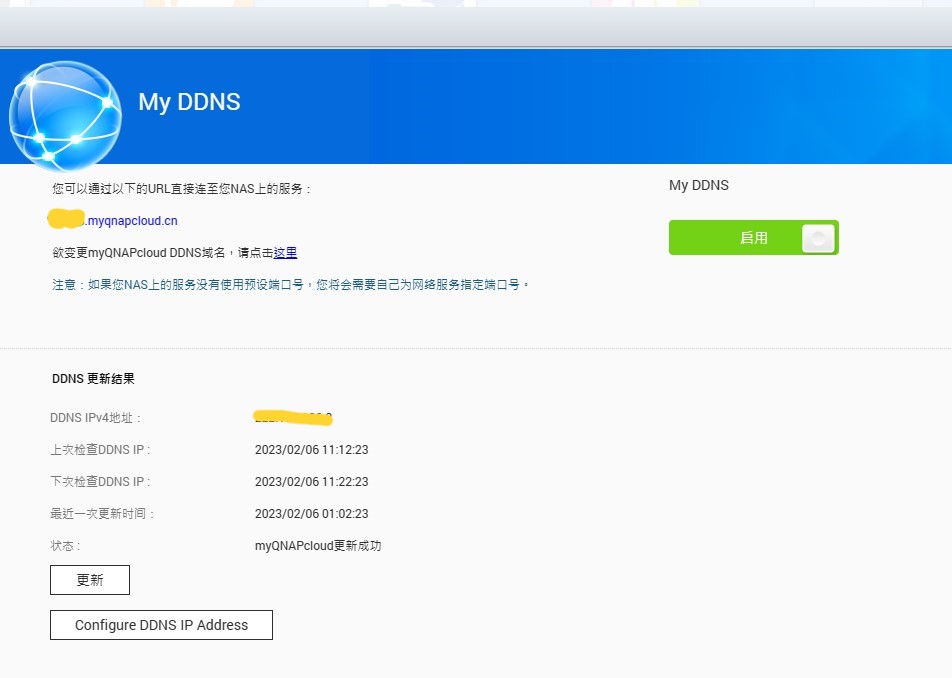Image resolution: width=952 pixels, height=678 pixels.
Task: Click the 下次检查DDNS IP label
Action: pyautogui.click(x=100, y=482)
